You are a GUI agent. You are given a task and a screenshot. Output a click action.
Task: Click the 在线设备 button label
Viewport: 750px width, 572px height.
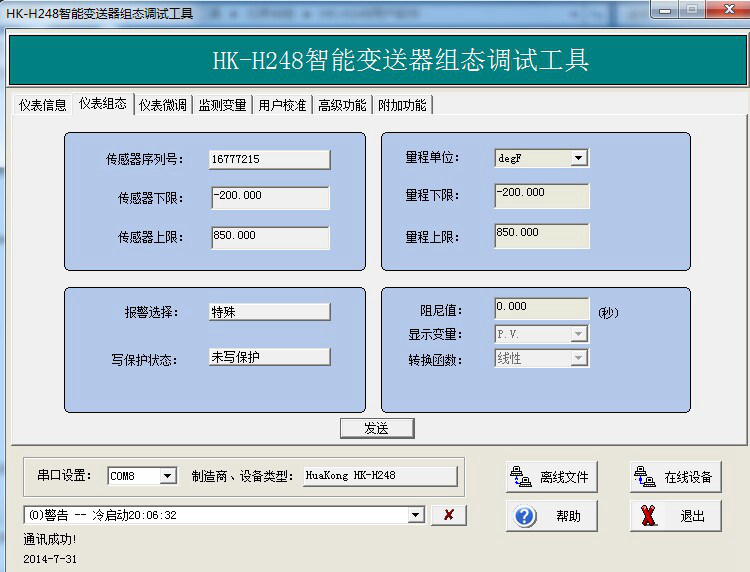688,477
